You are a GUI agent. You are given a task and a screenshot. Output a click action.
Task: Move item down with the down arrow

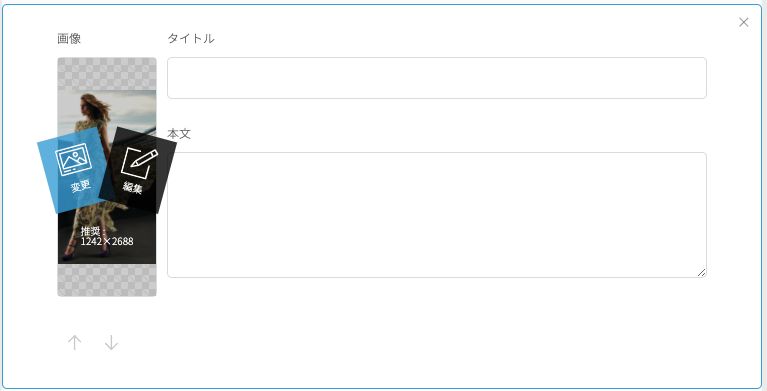point(112,343)
